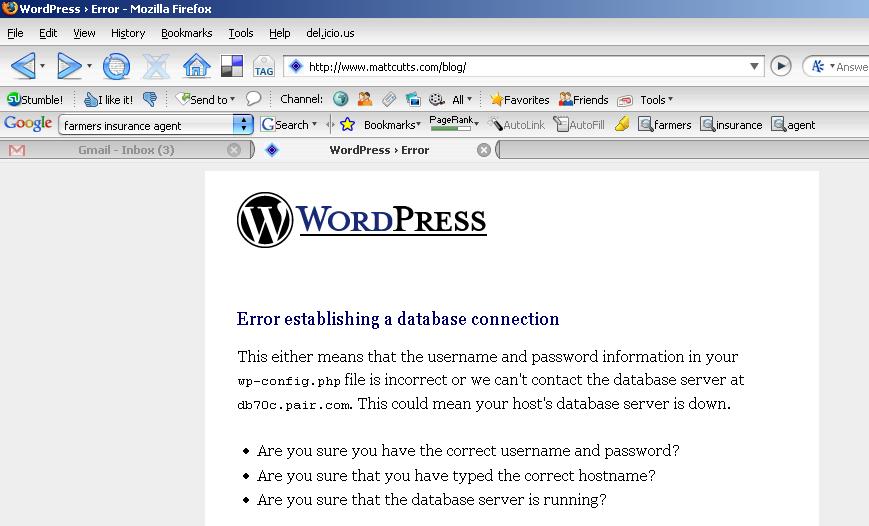Close the WordPress Error tab
The width and height of the screenshot is (869, 526).
[x=484, y=150]
